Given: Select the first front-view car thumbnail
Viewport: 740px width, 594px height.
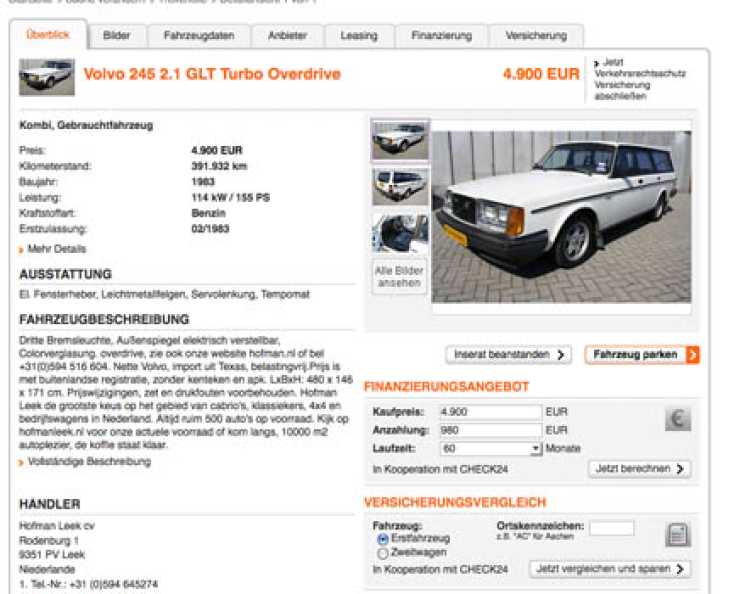Looking at the screenshot, I should [400, 141].
